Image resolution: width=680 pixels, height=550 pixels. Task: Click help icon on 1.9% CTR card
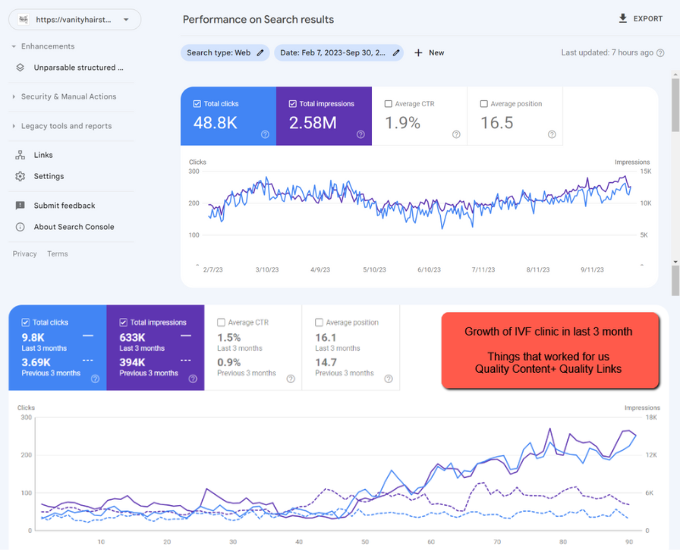(x=456, y=134)
